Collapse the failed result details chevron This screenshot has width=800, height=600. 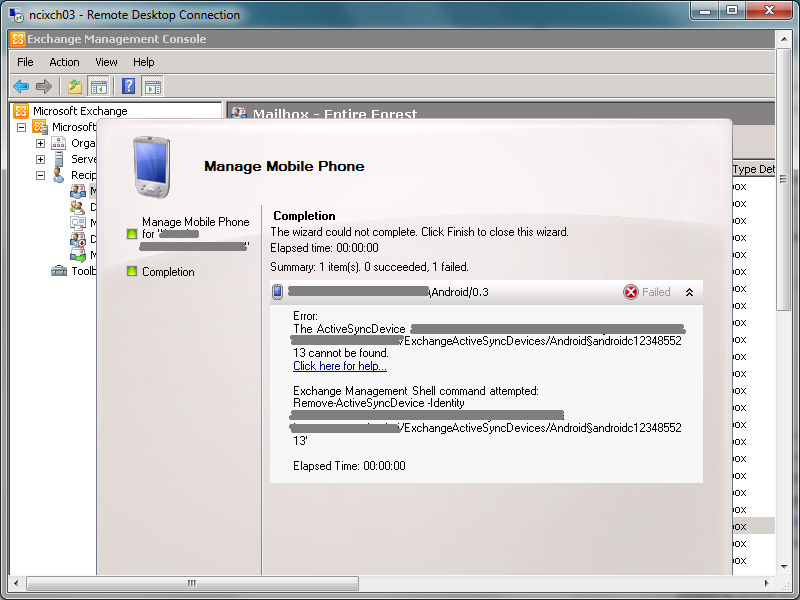[689, 292]
